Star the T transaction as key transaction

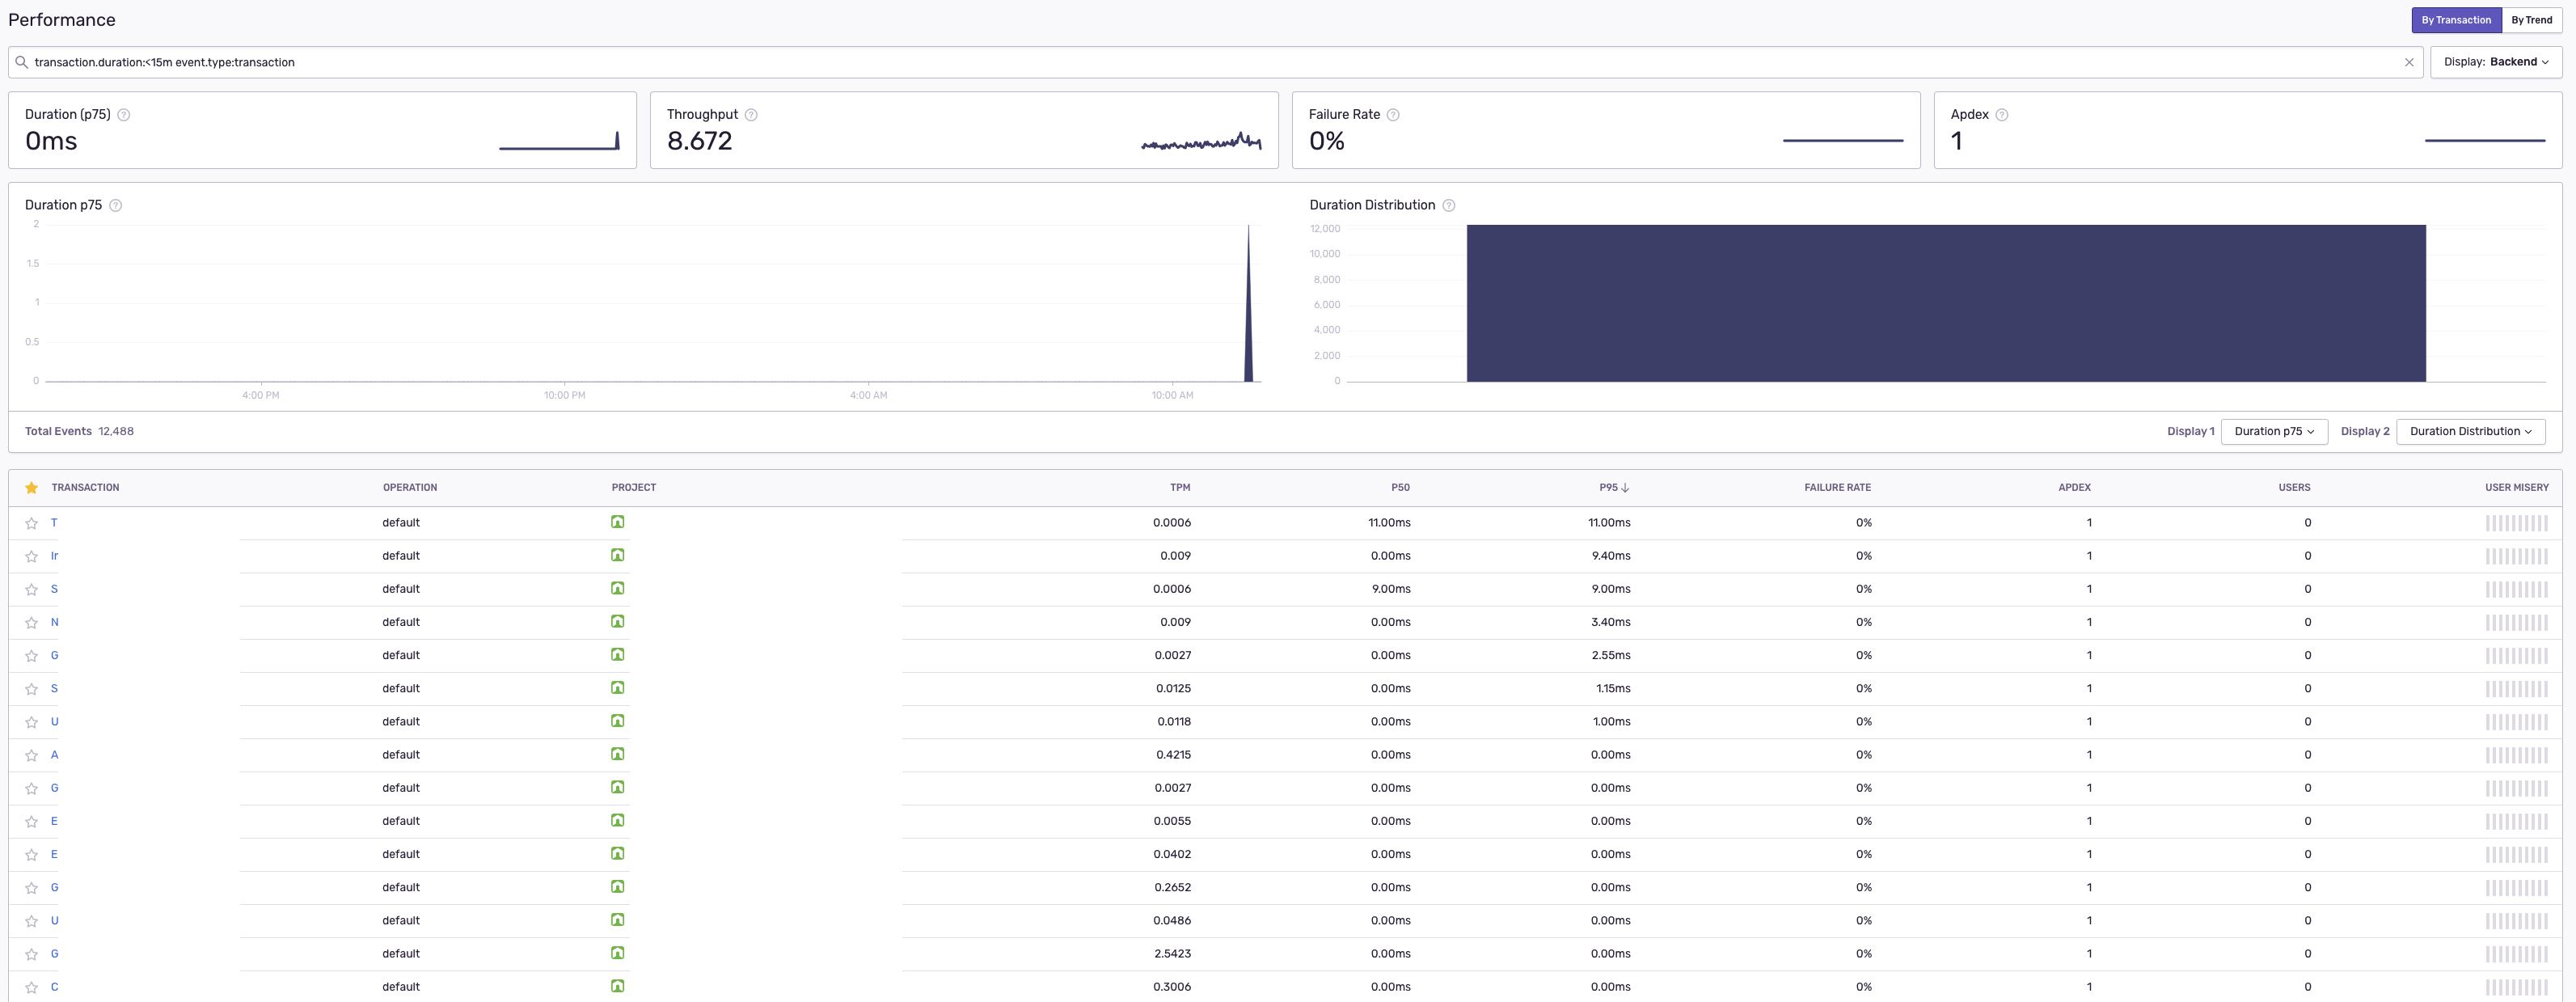click(32, 523)
